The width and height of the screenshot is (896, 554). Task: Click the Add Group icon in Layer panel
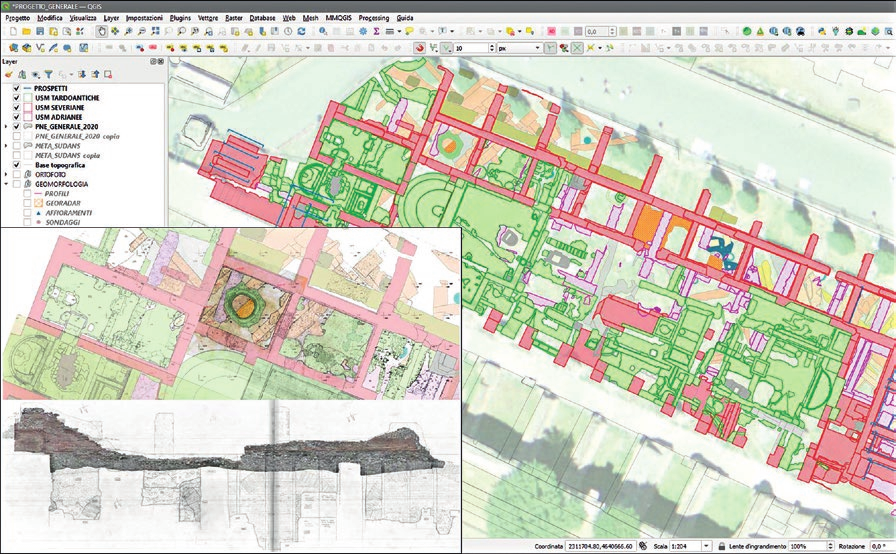click(x=22, y=74)
